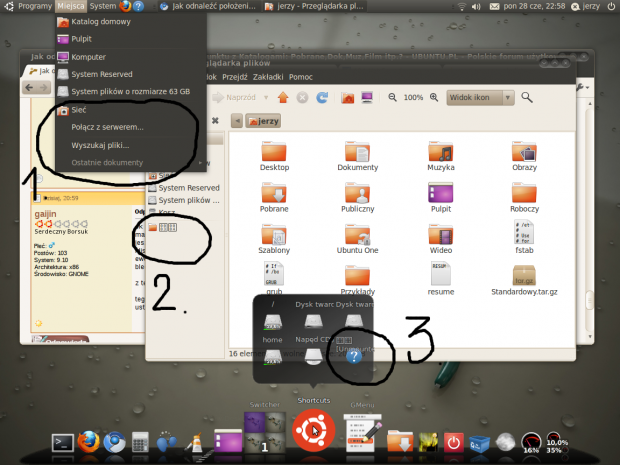Select Połącz z serwerem menu entry
The width and height of the screenshot is (620, 465).
pos(131,127)
